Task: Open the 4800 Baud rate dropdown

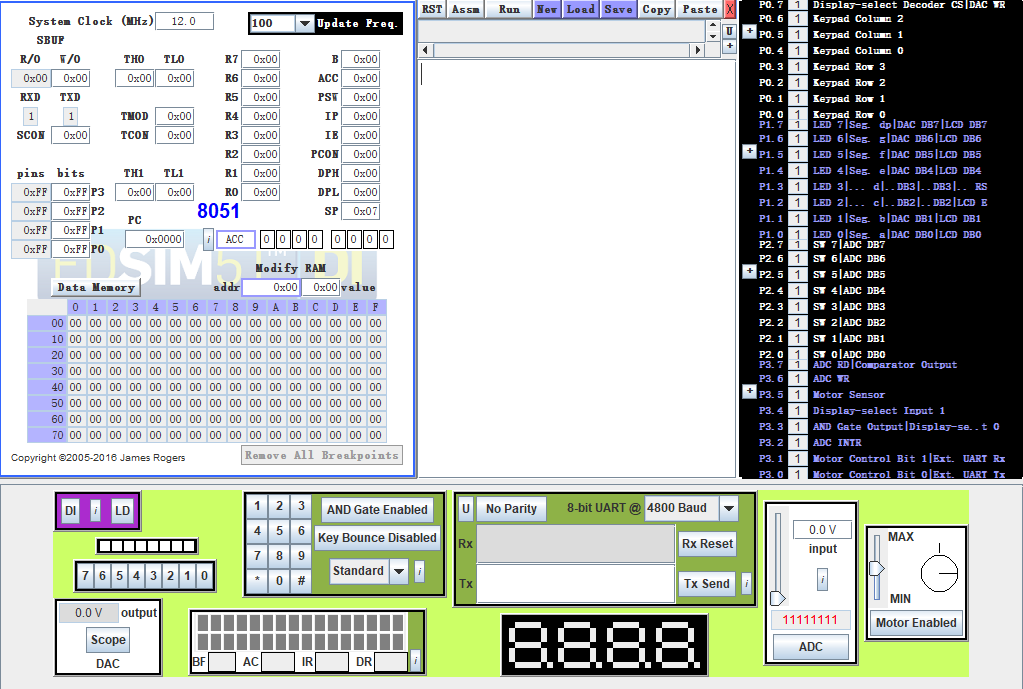Action: (x=729, y=508)
